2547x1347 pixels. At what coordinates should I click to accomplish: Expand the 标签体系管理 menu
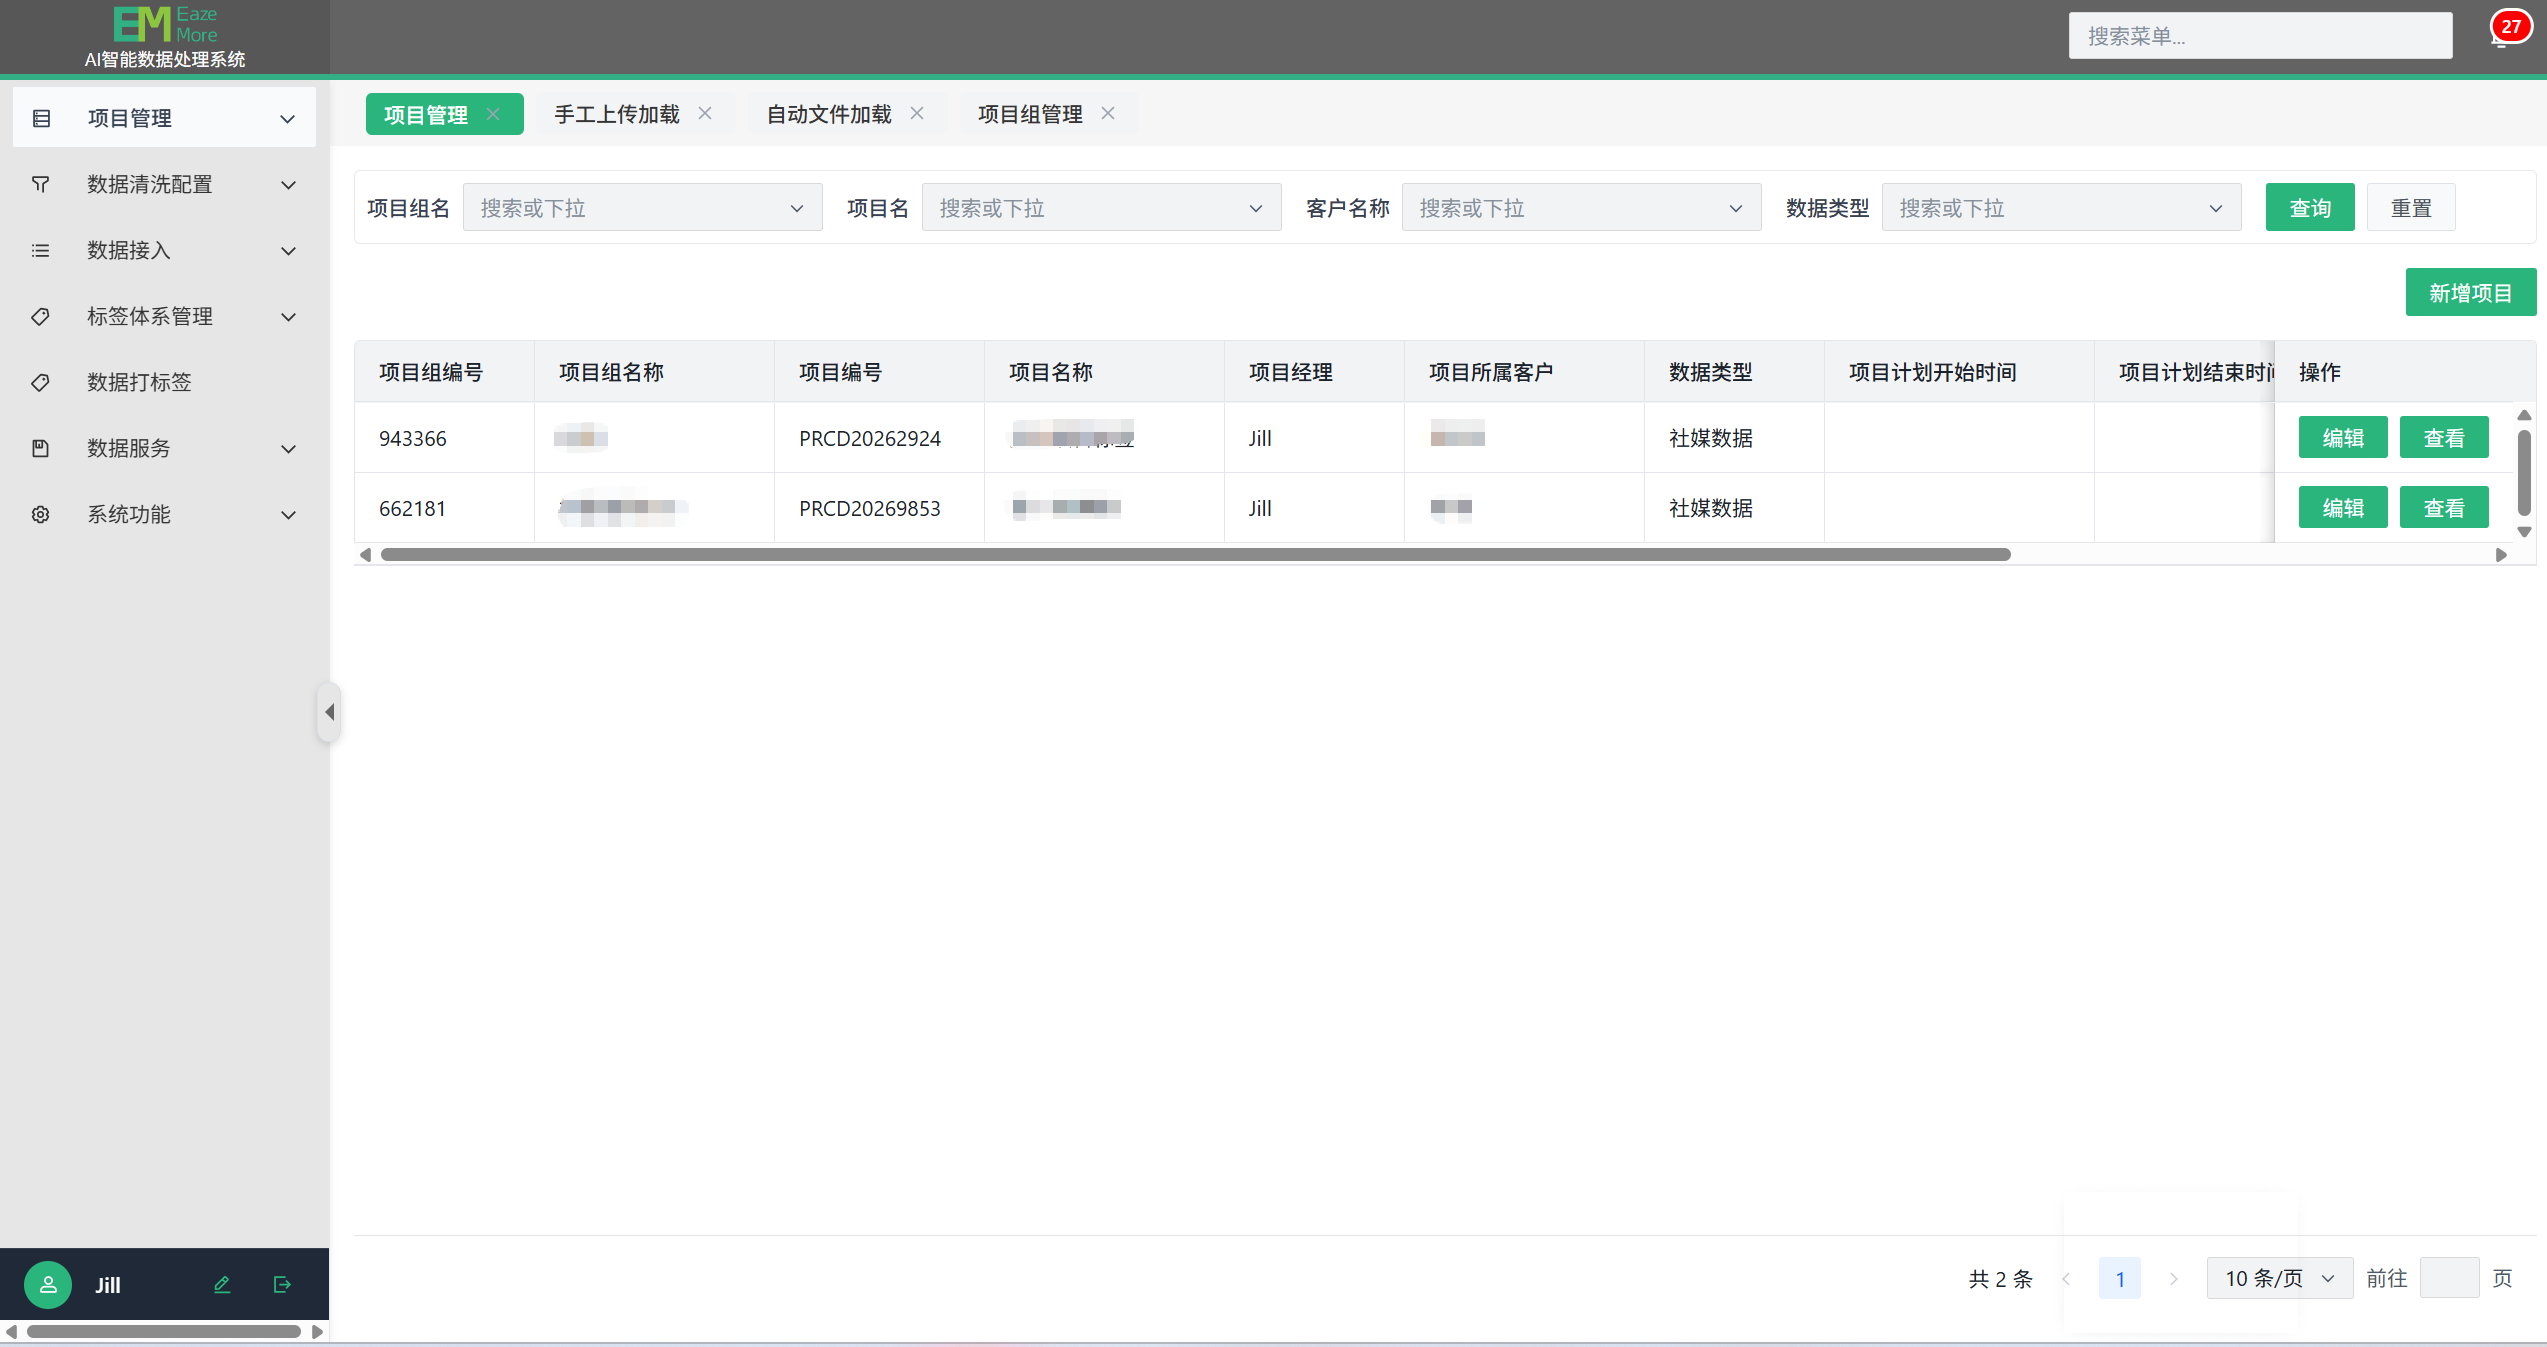coord(288,317)
